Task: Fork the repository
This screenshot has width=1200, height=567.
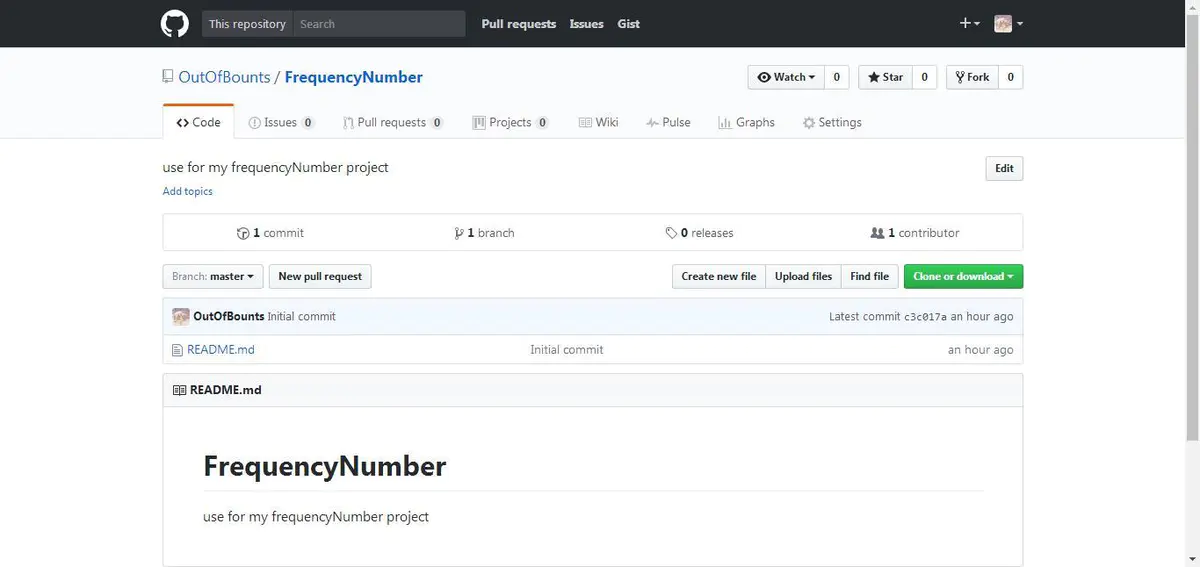Action: click(x=972, y=77)
